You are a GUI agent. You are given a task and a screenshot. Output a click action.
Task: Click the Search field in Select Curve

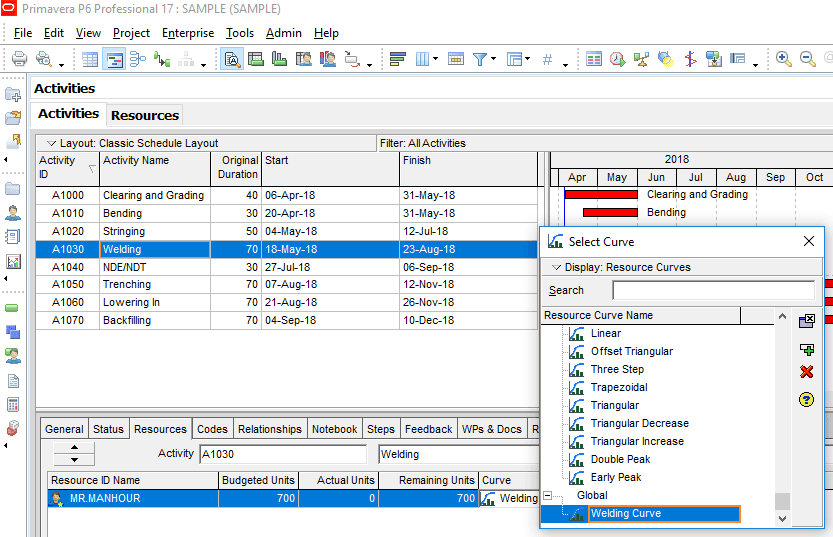(x=713, y=291)
